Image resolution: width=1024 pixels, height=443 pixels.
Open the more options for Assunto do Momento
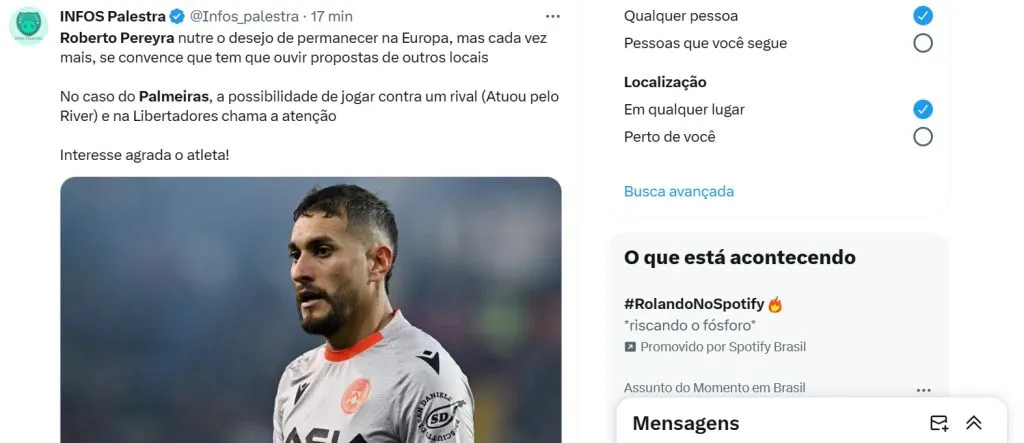pyautogui.click(x=923, y=390)
